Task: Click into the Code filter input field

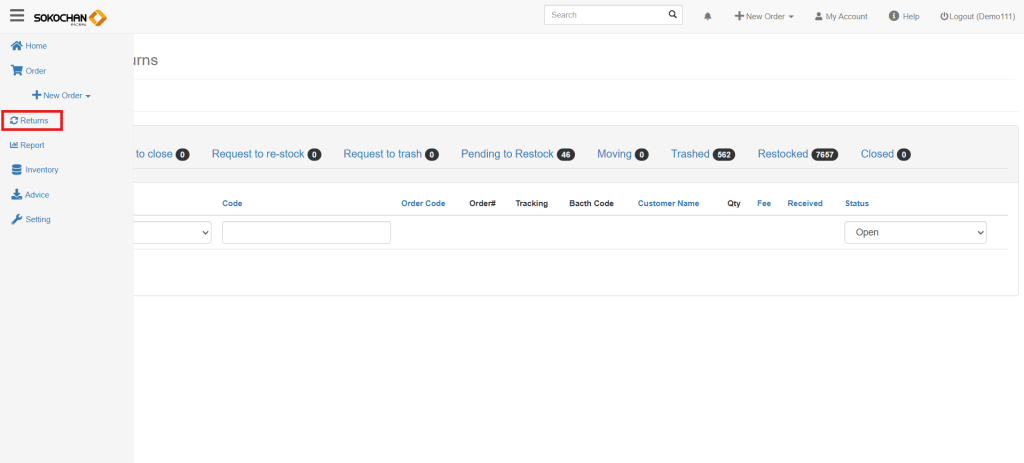Action: coord(306,232)
